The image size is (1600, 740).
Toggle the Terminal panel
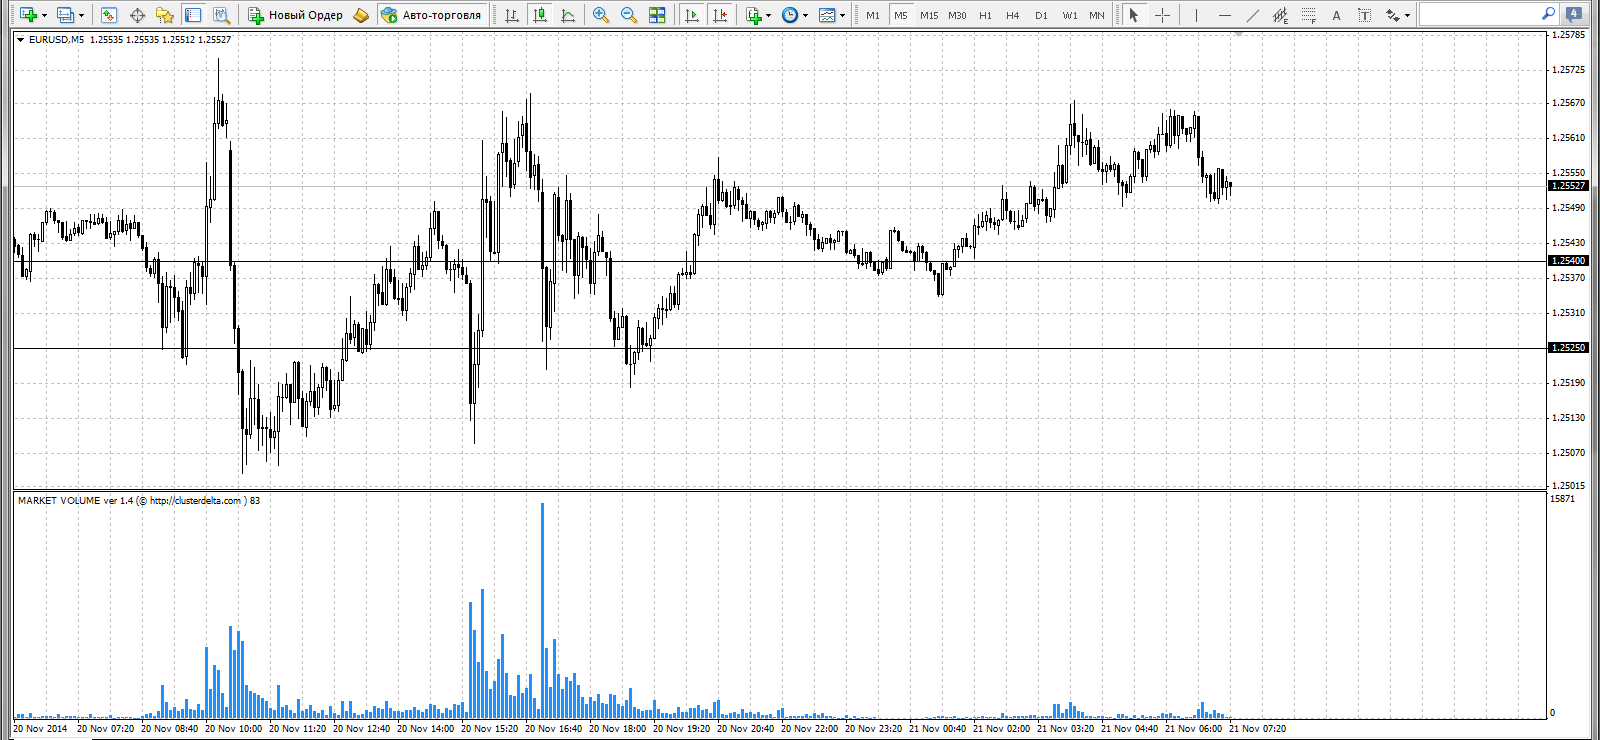click(193, 15)
